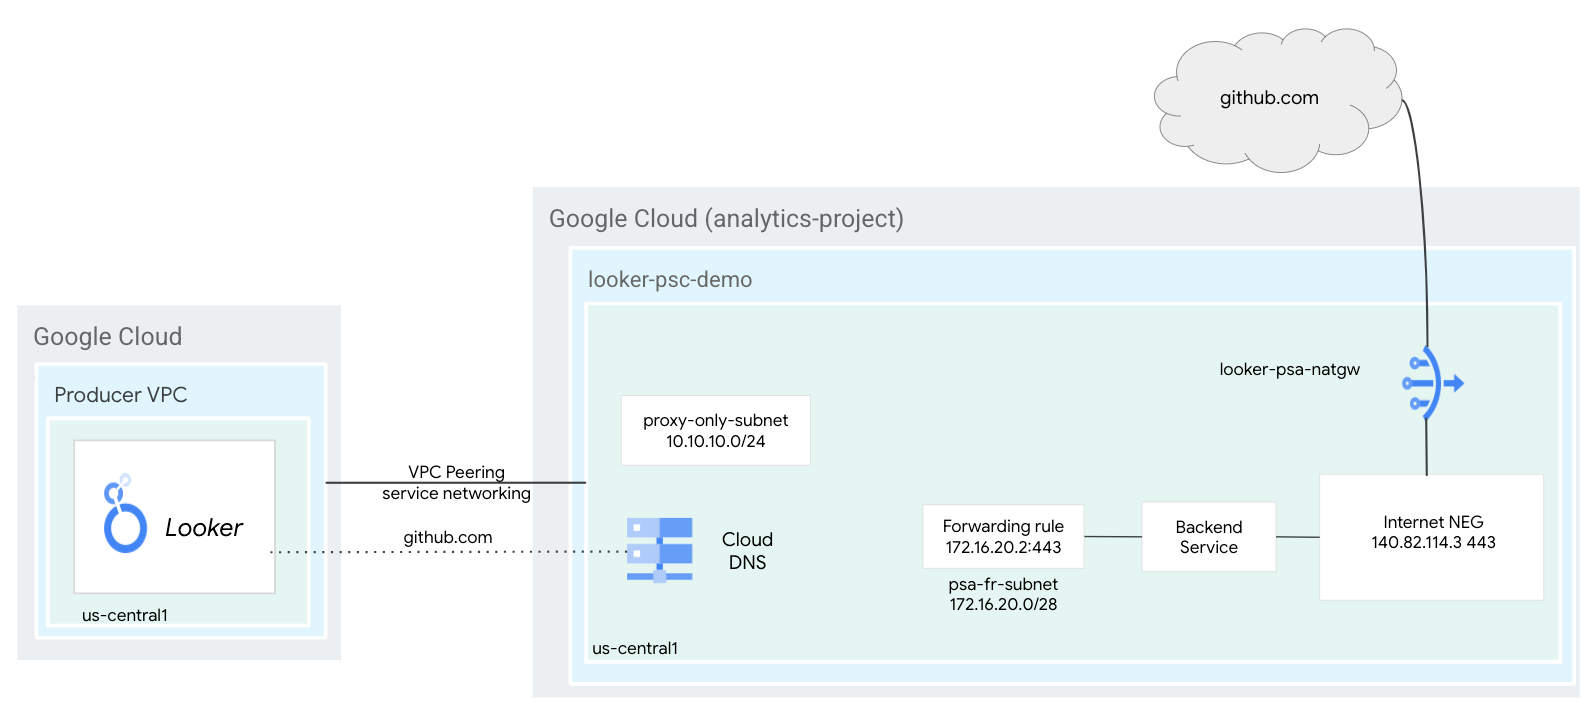1584x708 pixels.
Task: Click the Forwarding rule box
Action: coord(1002,536)
